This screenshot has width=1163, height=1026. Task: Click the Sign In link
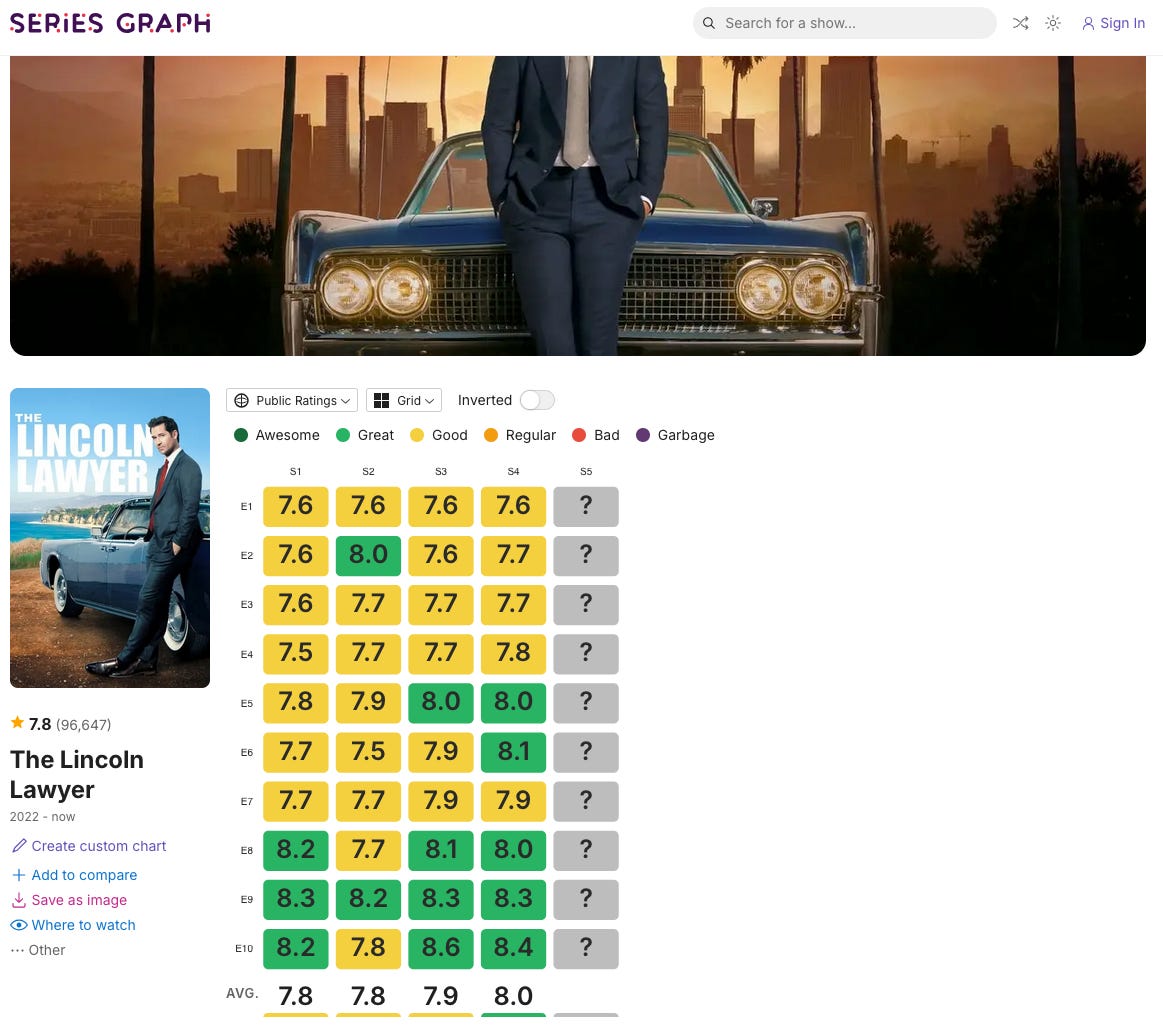(1113, 23)
